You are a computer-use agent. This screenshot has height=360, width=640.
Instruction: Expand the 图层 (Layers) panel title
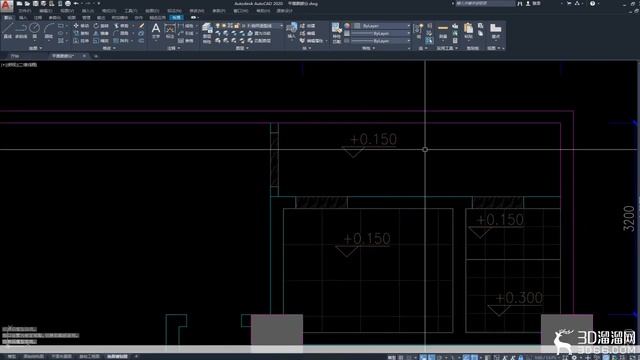242,48
